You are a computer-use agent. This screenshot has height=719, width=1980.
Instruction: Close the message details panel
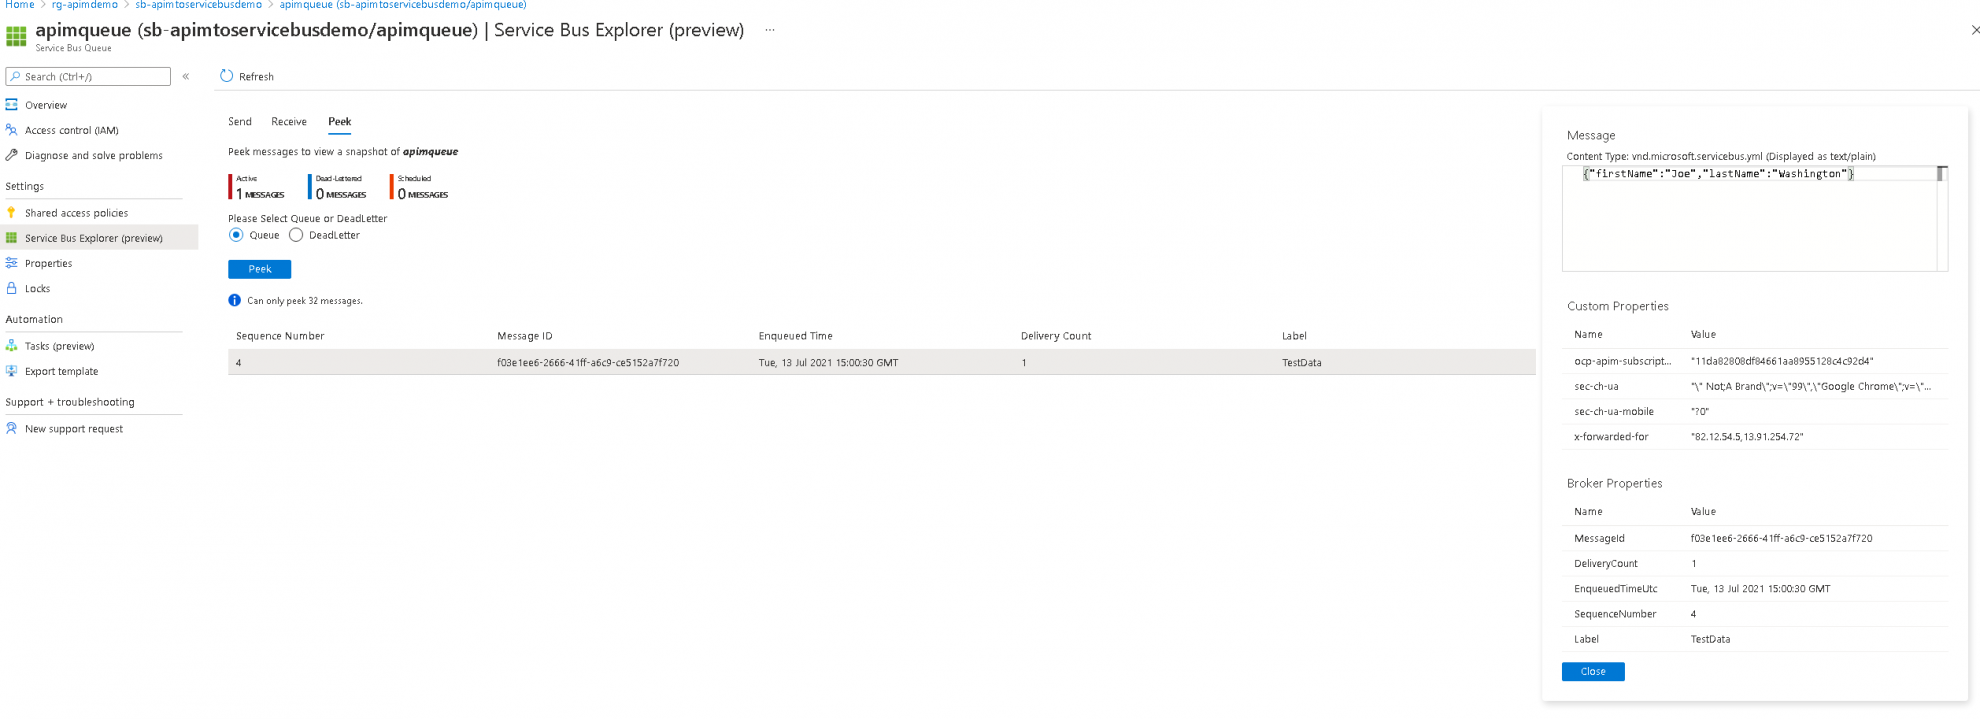(1592, 672)
